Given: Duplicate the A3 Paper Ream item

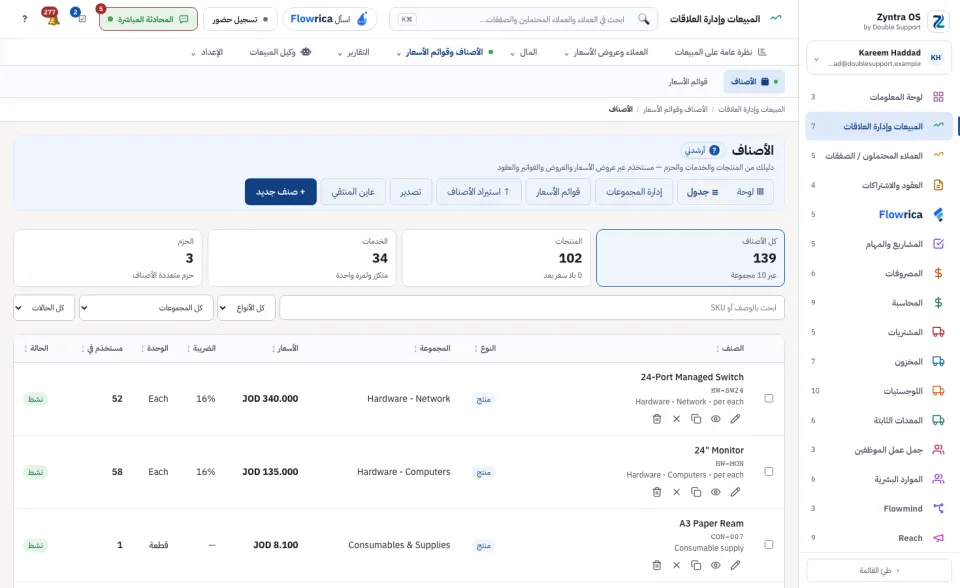Looking at the screenshot, I should click(x=696, y=565).
